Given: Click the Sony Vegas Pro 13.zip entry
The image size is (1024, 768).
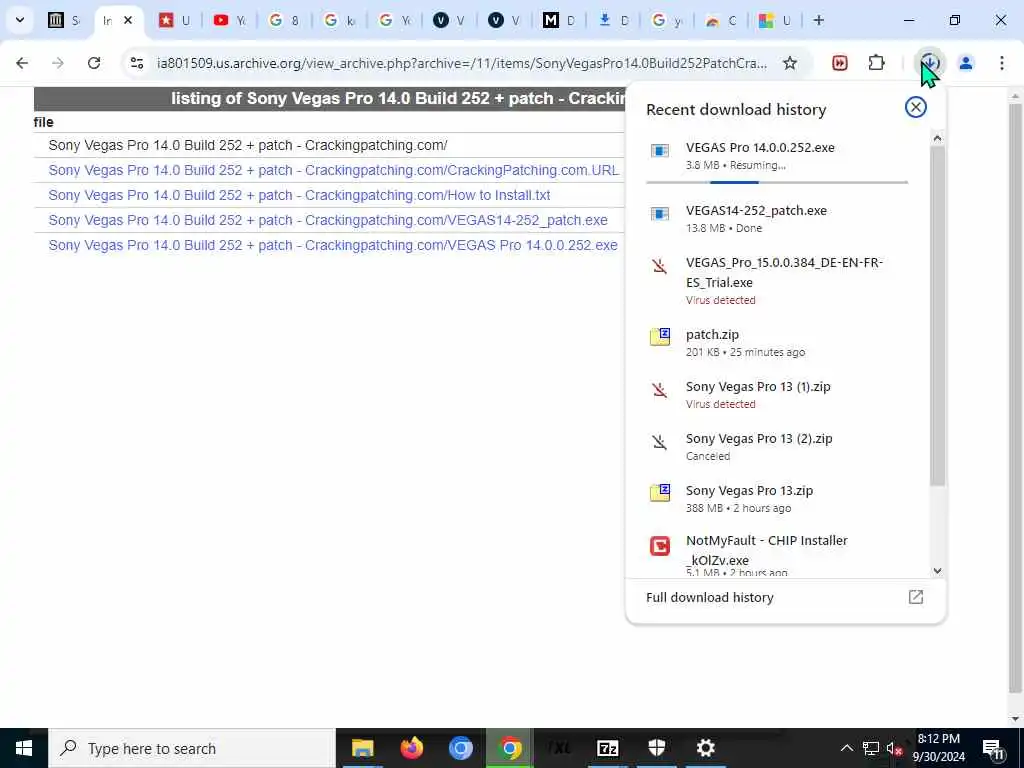Looking at the screenshot, I should (777, 499).
